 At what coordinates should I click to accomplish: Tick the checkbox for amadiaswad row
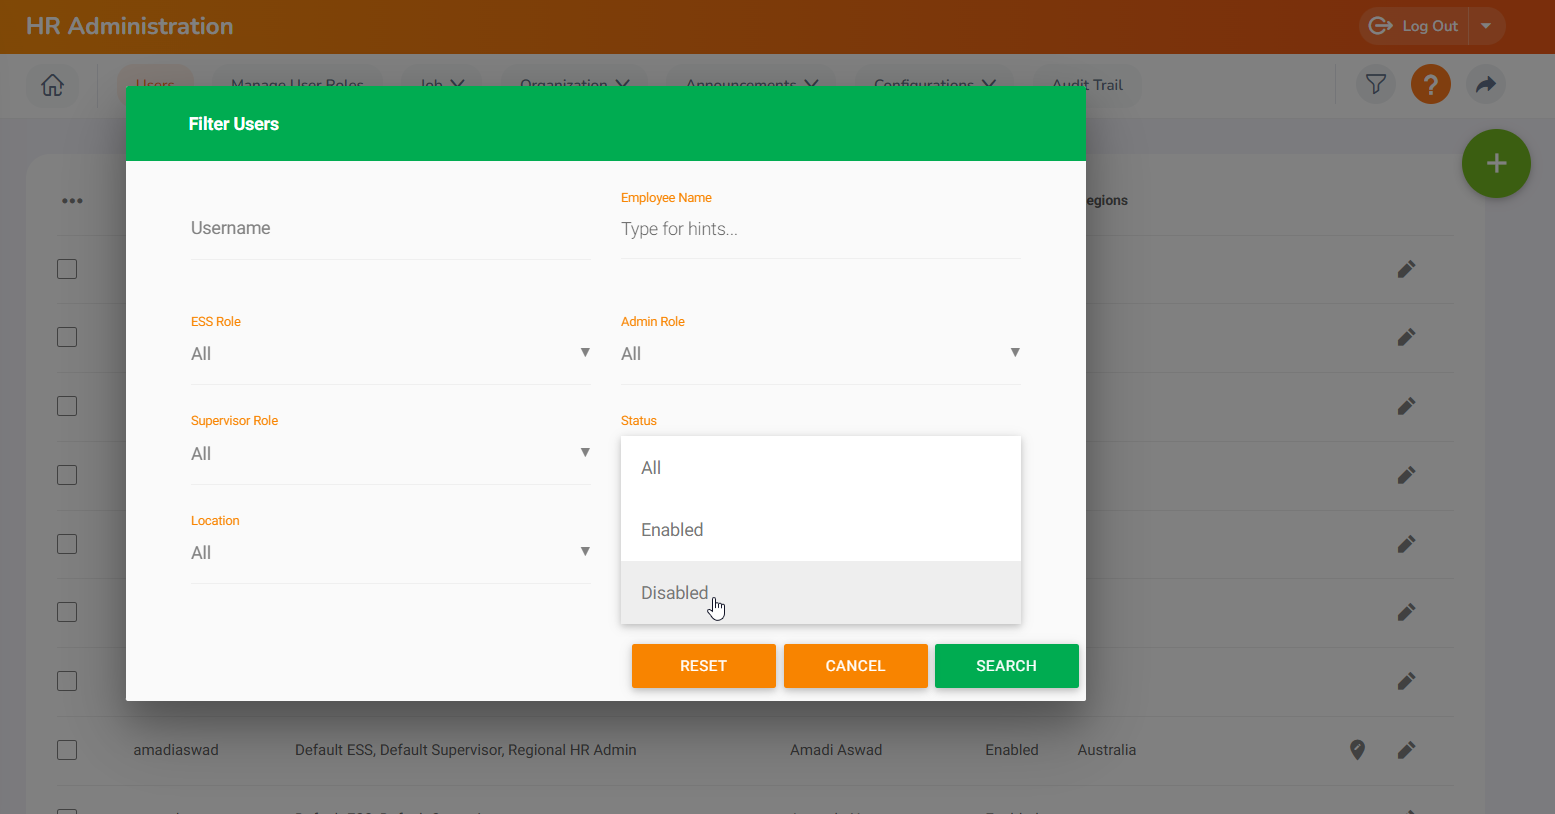[x=67, y=750]
